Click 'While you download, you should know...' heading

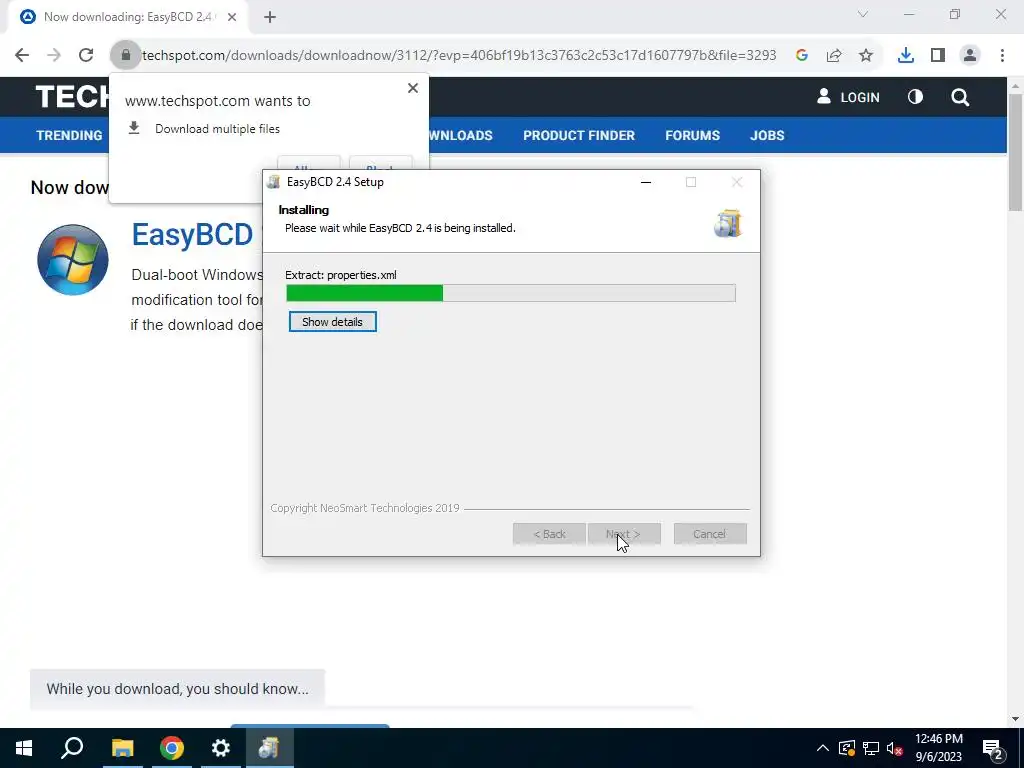(x=178, y=689)
